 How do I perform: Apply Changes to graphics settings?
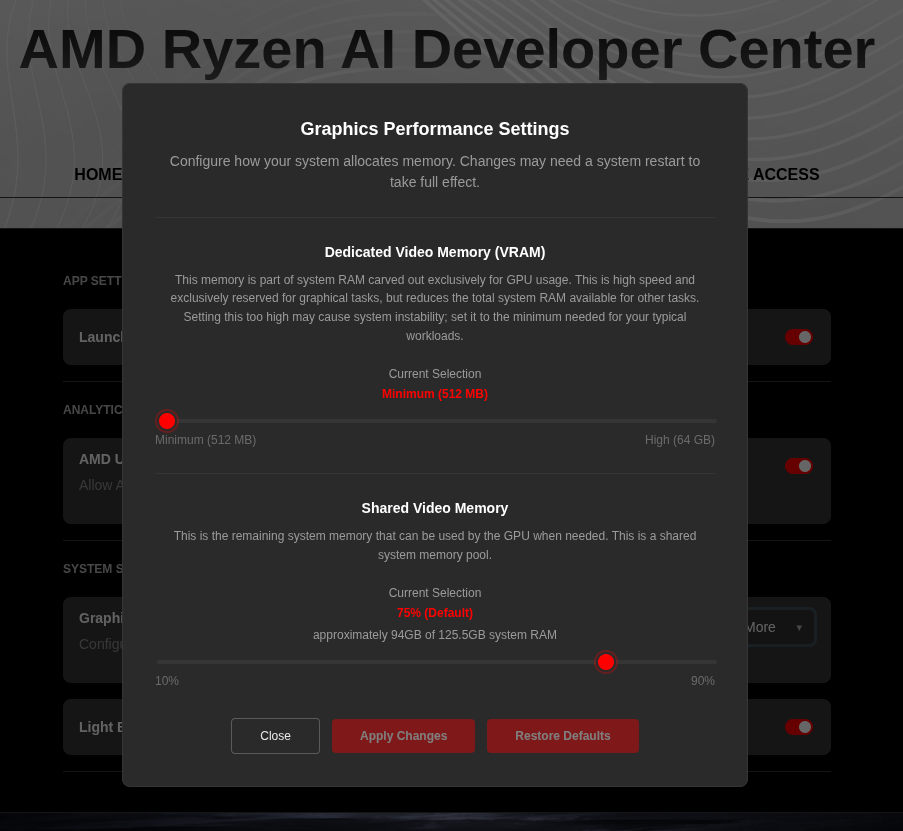pyautogui.click(x=403, y=735)
